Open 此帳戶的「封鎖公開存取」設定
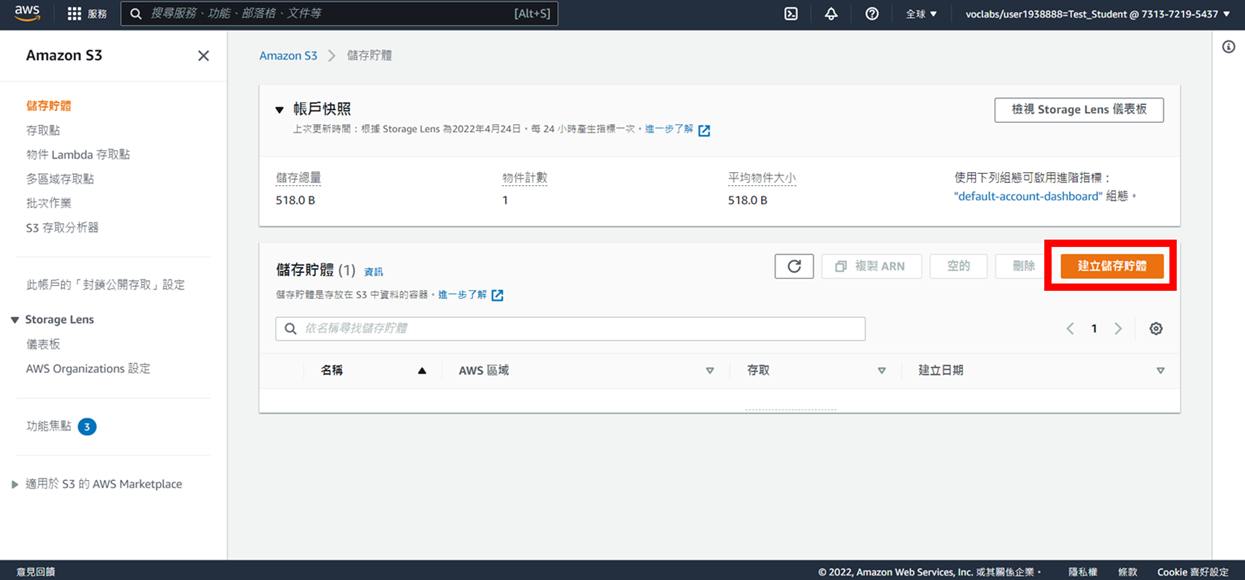1245x580 pixels. click(x=106, y=285)
